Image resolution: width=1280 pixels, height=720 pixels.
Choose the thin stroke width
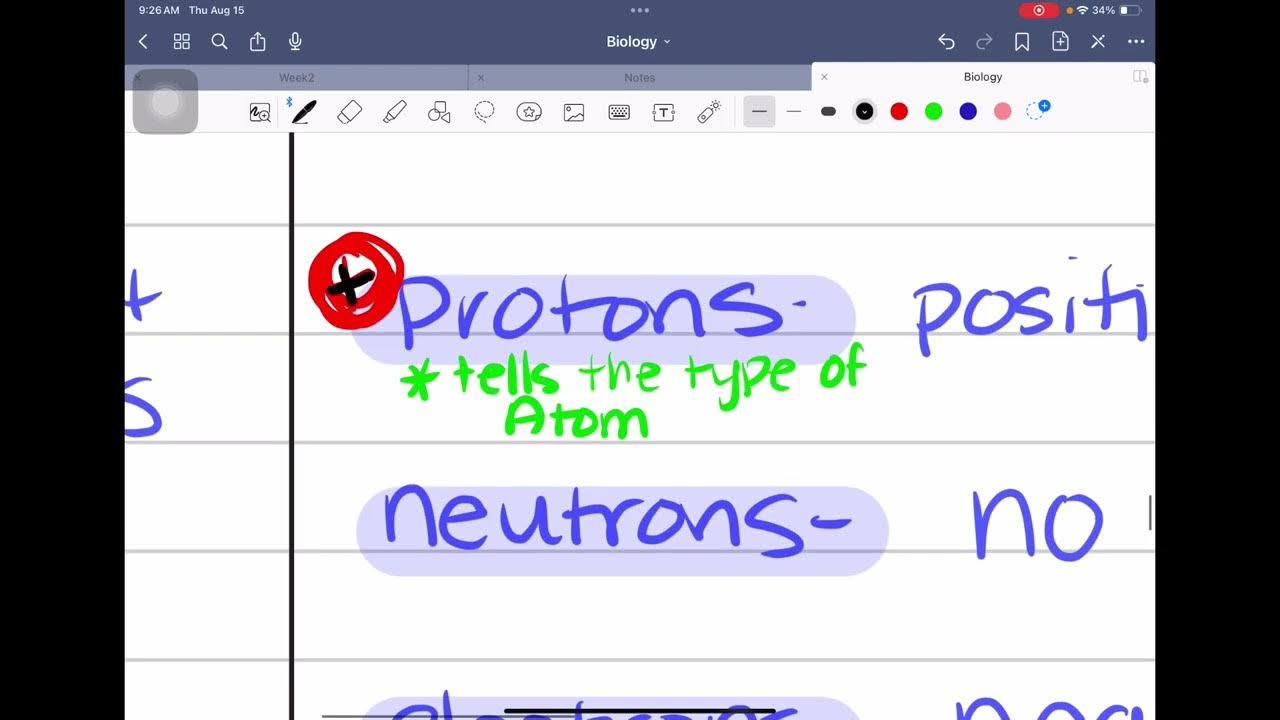point(760,111)
